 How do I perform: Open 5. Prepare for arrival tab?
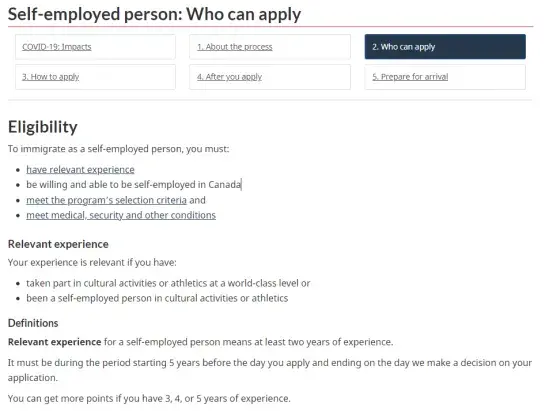coord(445,77)
